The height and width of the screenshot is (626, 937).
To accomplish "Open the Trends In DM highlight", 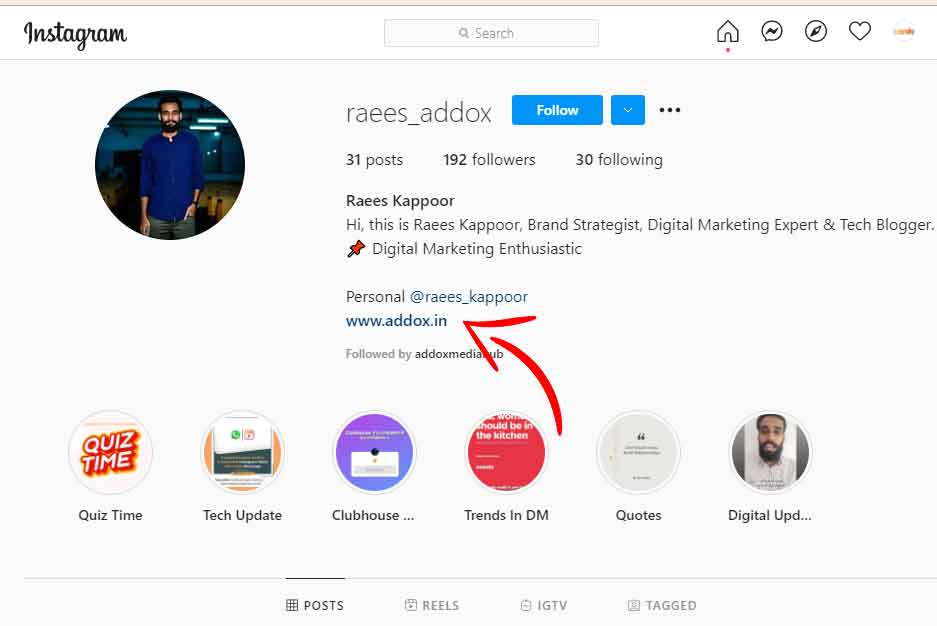I will coord(506,452).
